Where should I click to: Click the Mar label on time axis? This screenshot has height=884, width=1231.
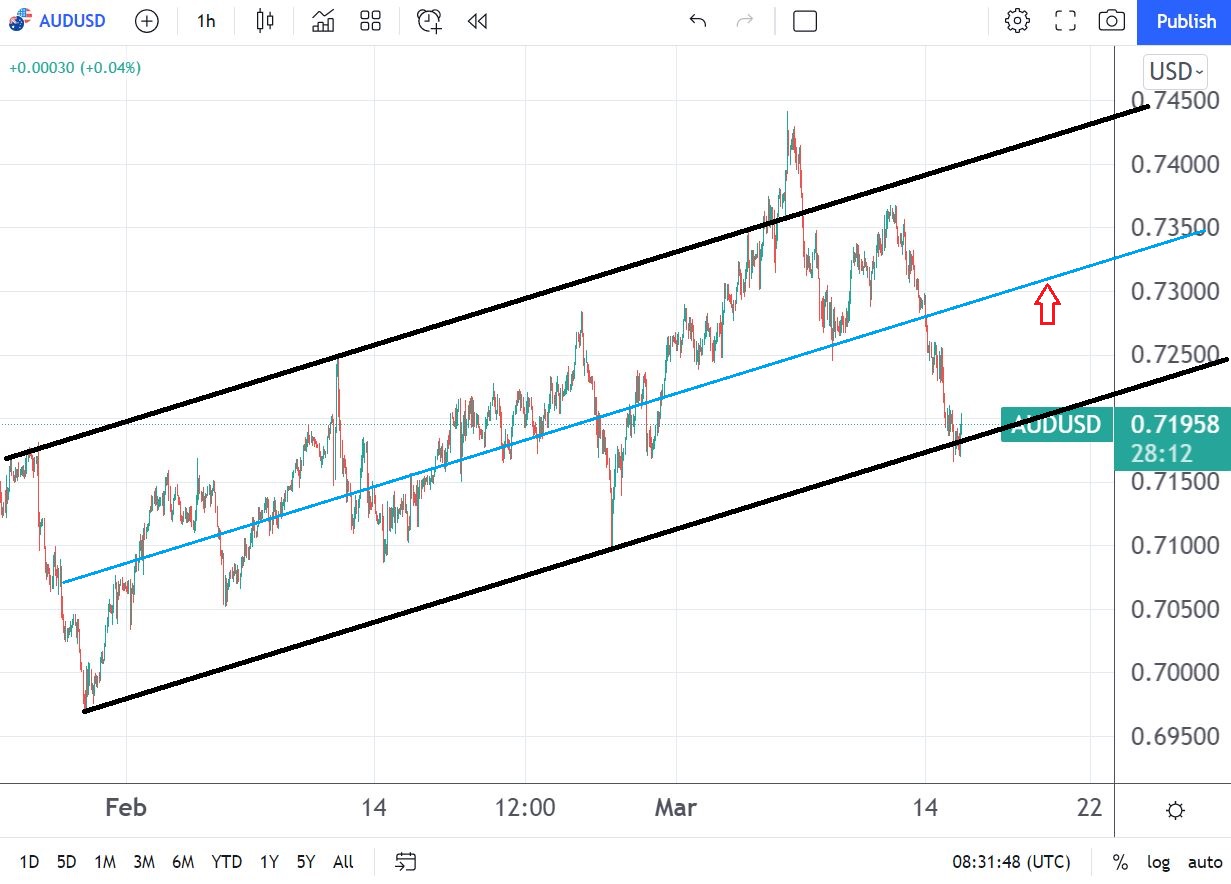(676, 807)
